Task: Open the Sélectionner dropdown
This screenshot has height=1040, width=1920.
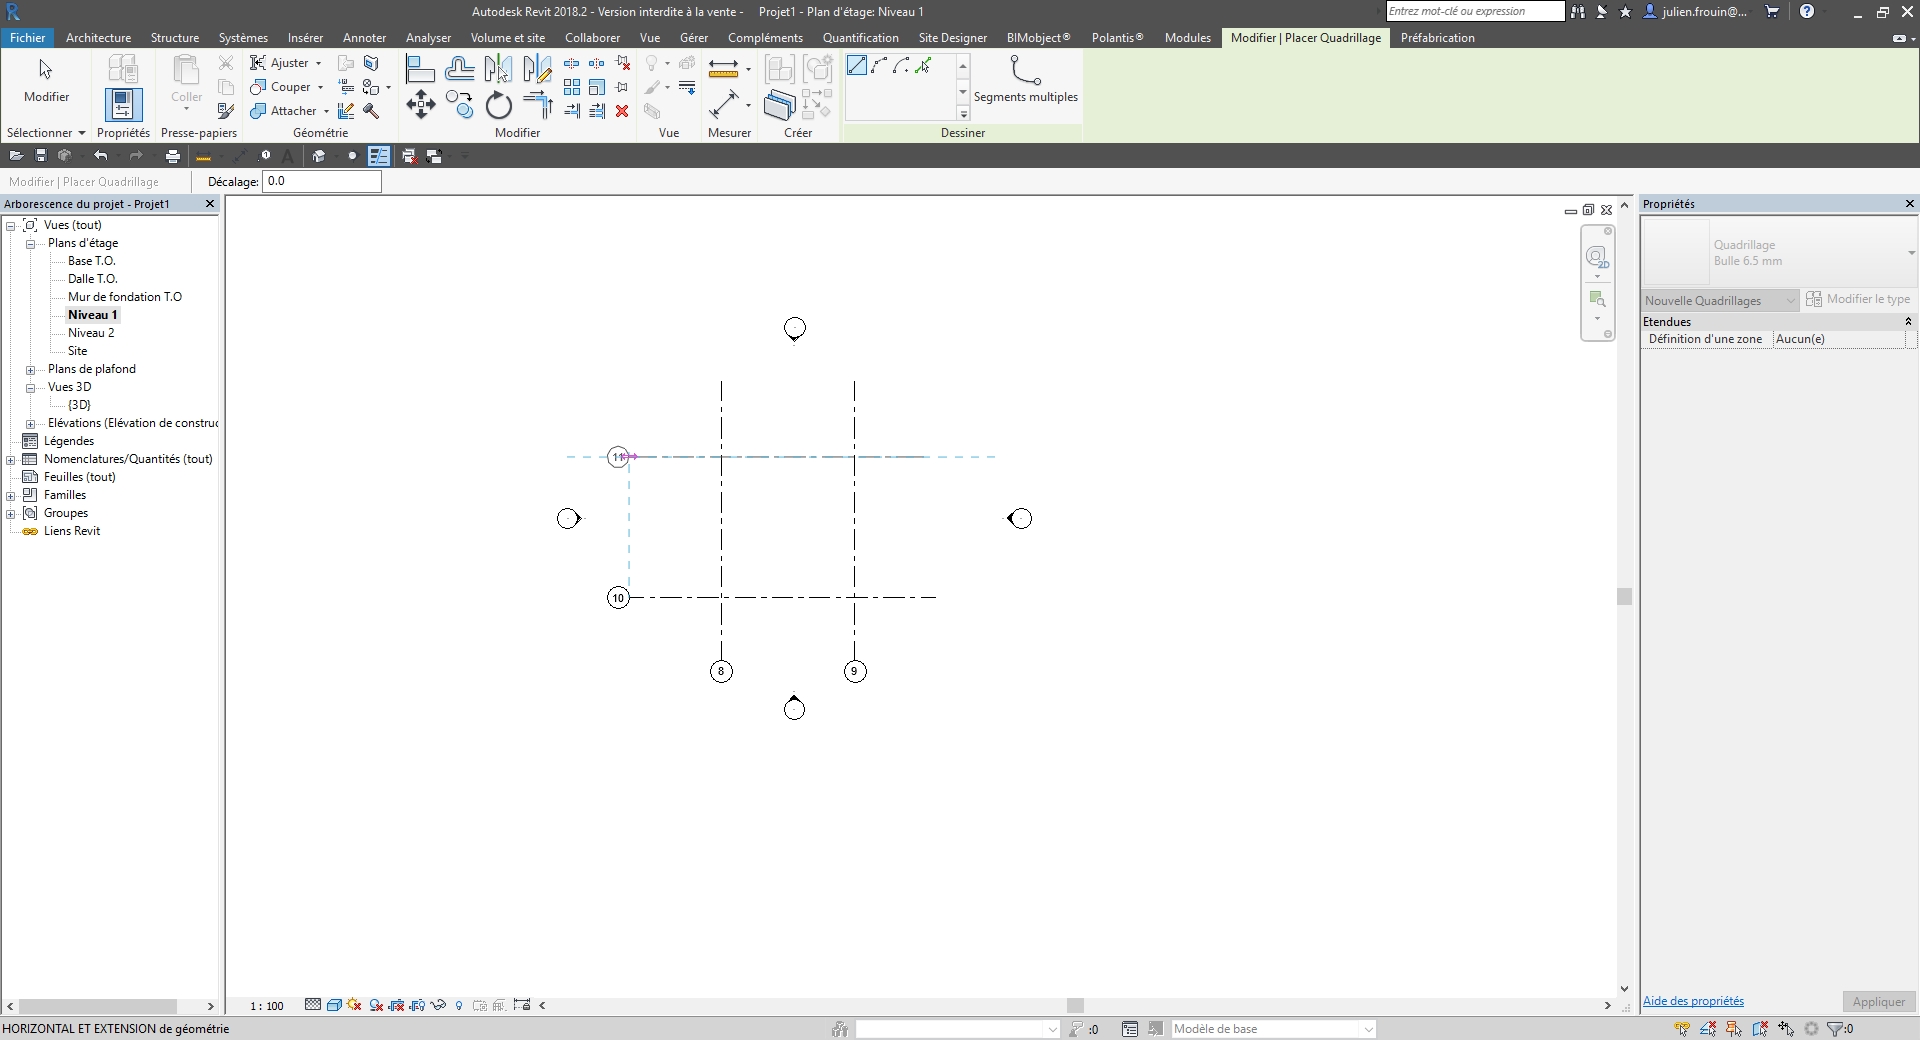Action: click(x=46, y=132)
